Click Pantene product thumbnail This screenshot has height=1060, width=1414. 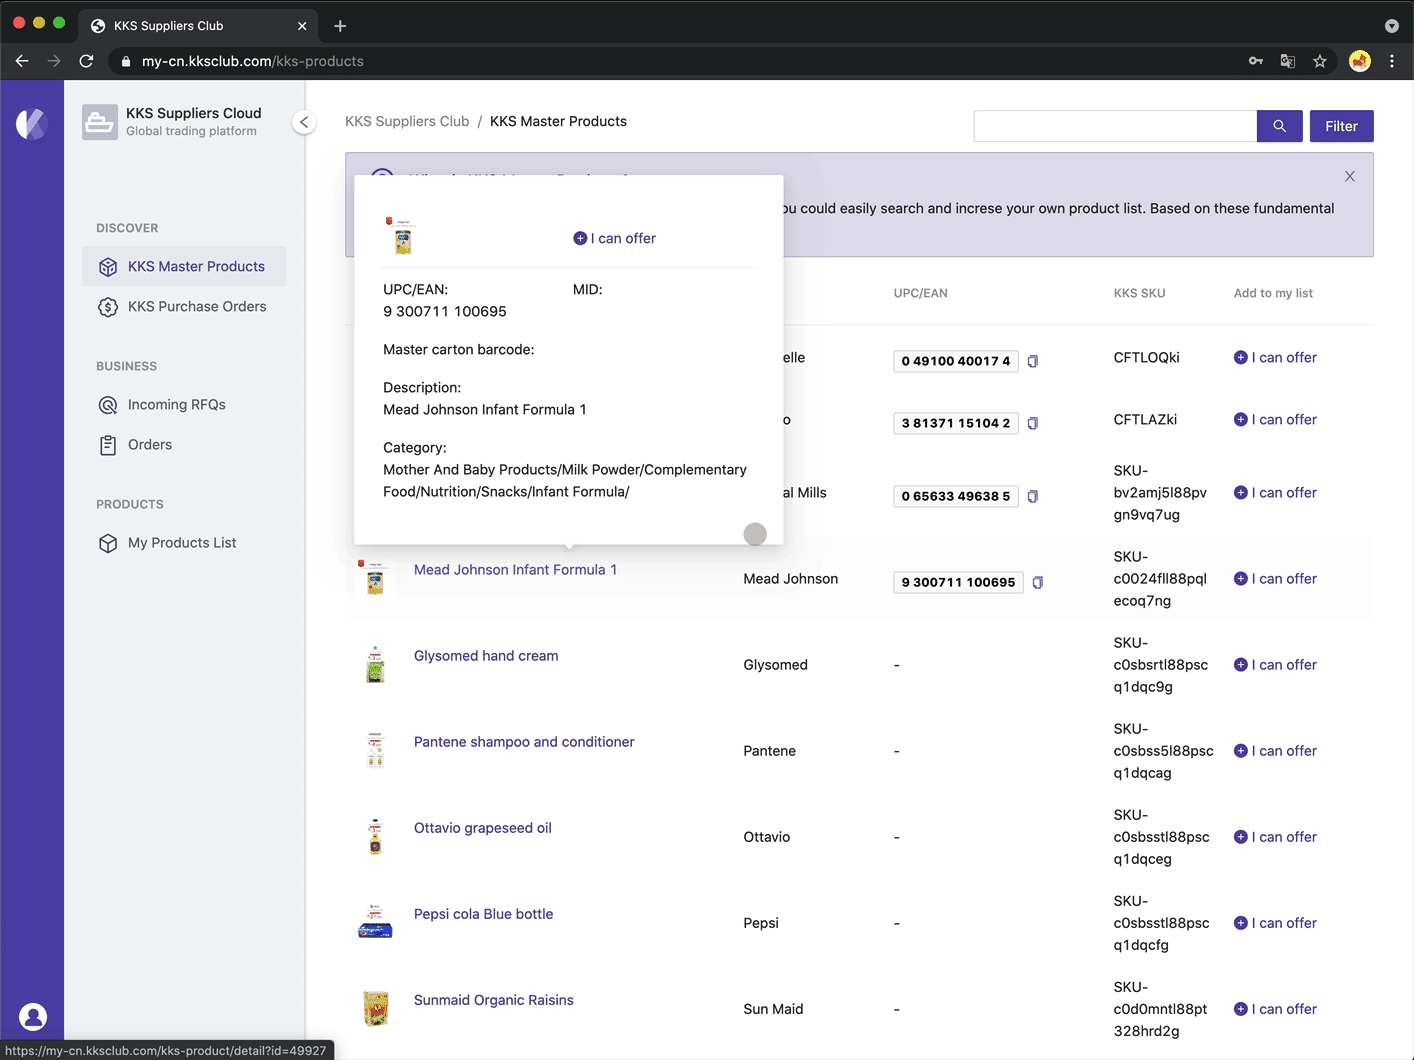(375, 750)
